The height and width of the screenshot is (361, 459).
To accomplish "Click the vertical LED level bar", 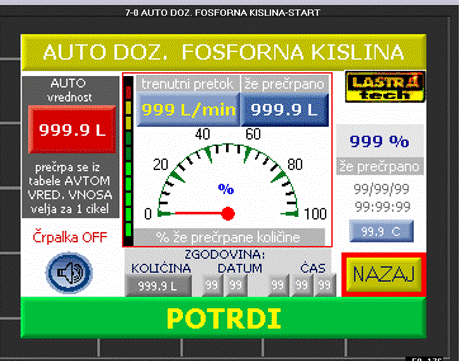I will pyautogui.click(x=128, y=161).
